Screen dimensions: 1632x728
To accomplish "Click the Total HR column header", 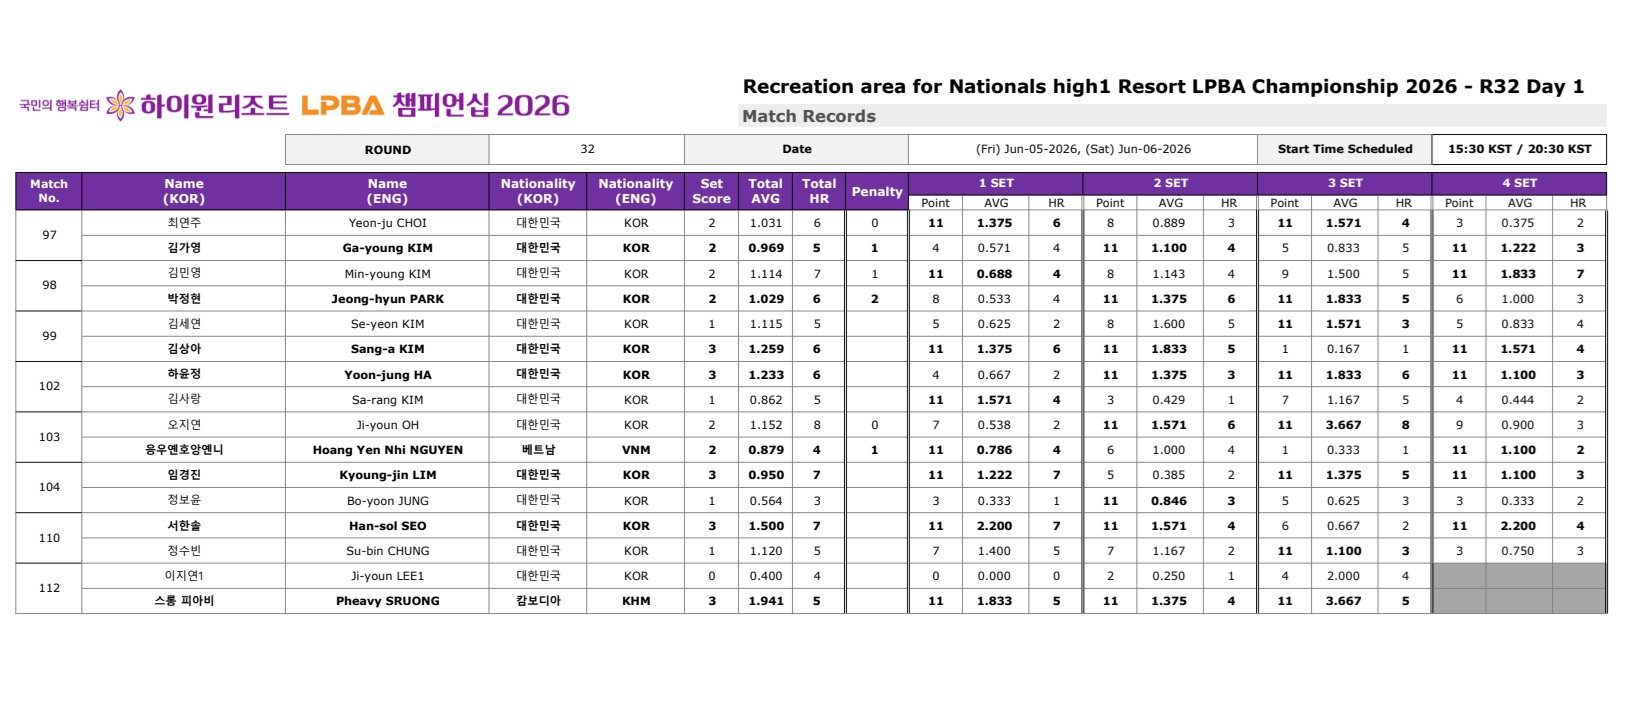I will click(x=819, y=191).
